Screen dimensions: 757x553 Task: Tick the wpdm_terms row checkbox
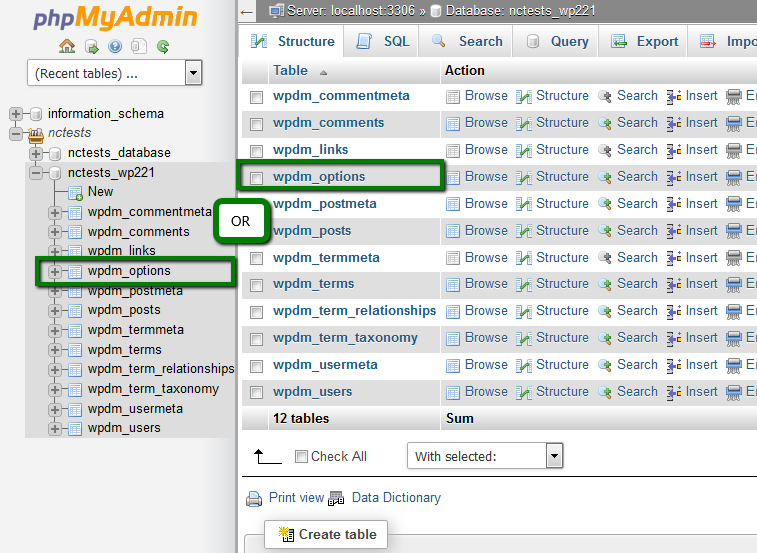pyautogui.click(x=256, y=285)
